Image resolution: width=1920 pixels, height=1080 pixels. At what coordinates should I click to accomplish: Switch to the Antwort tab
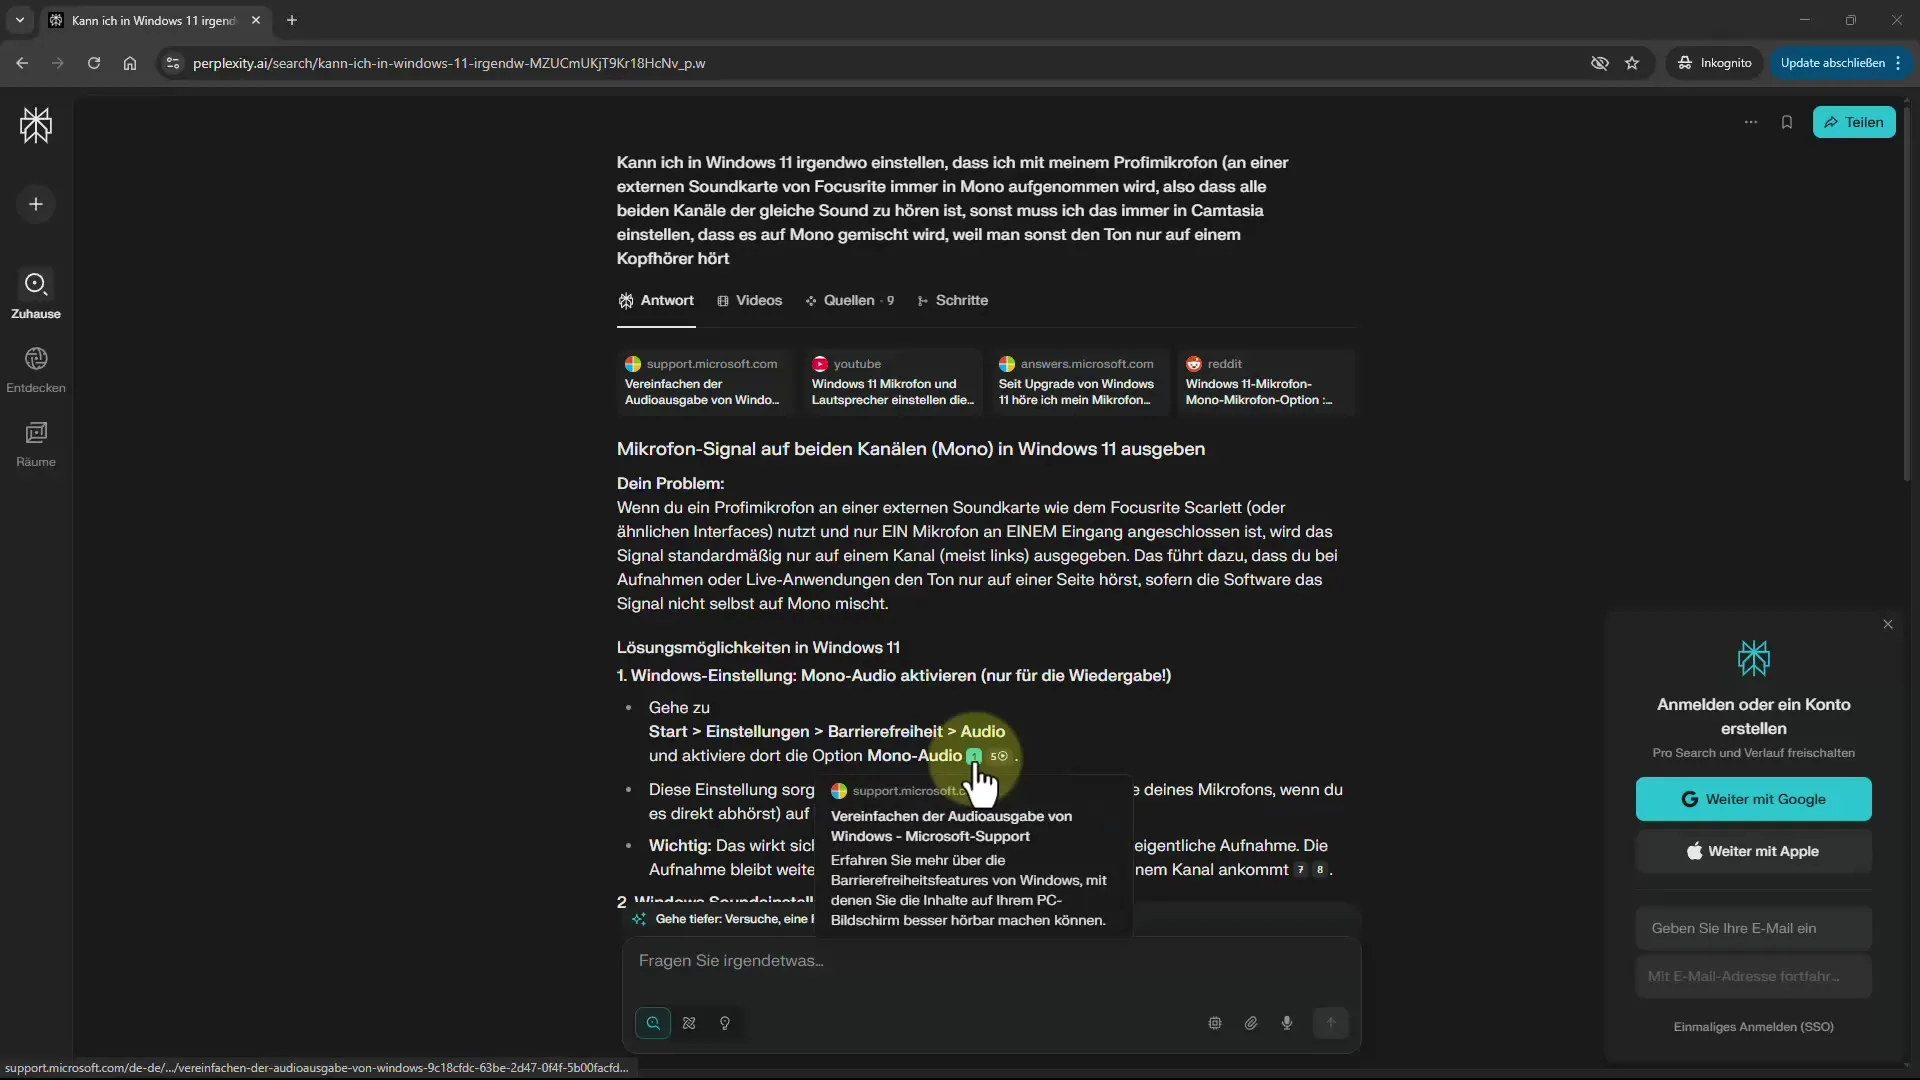(x=656, y=300)
